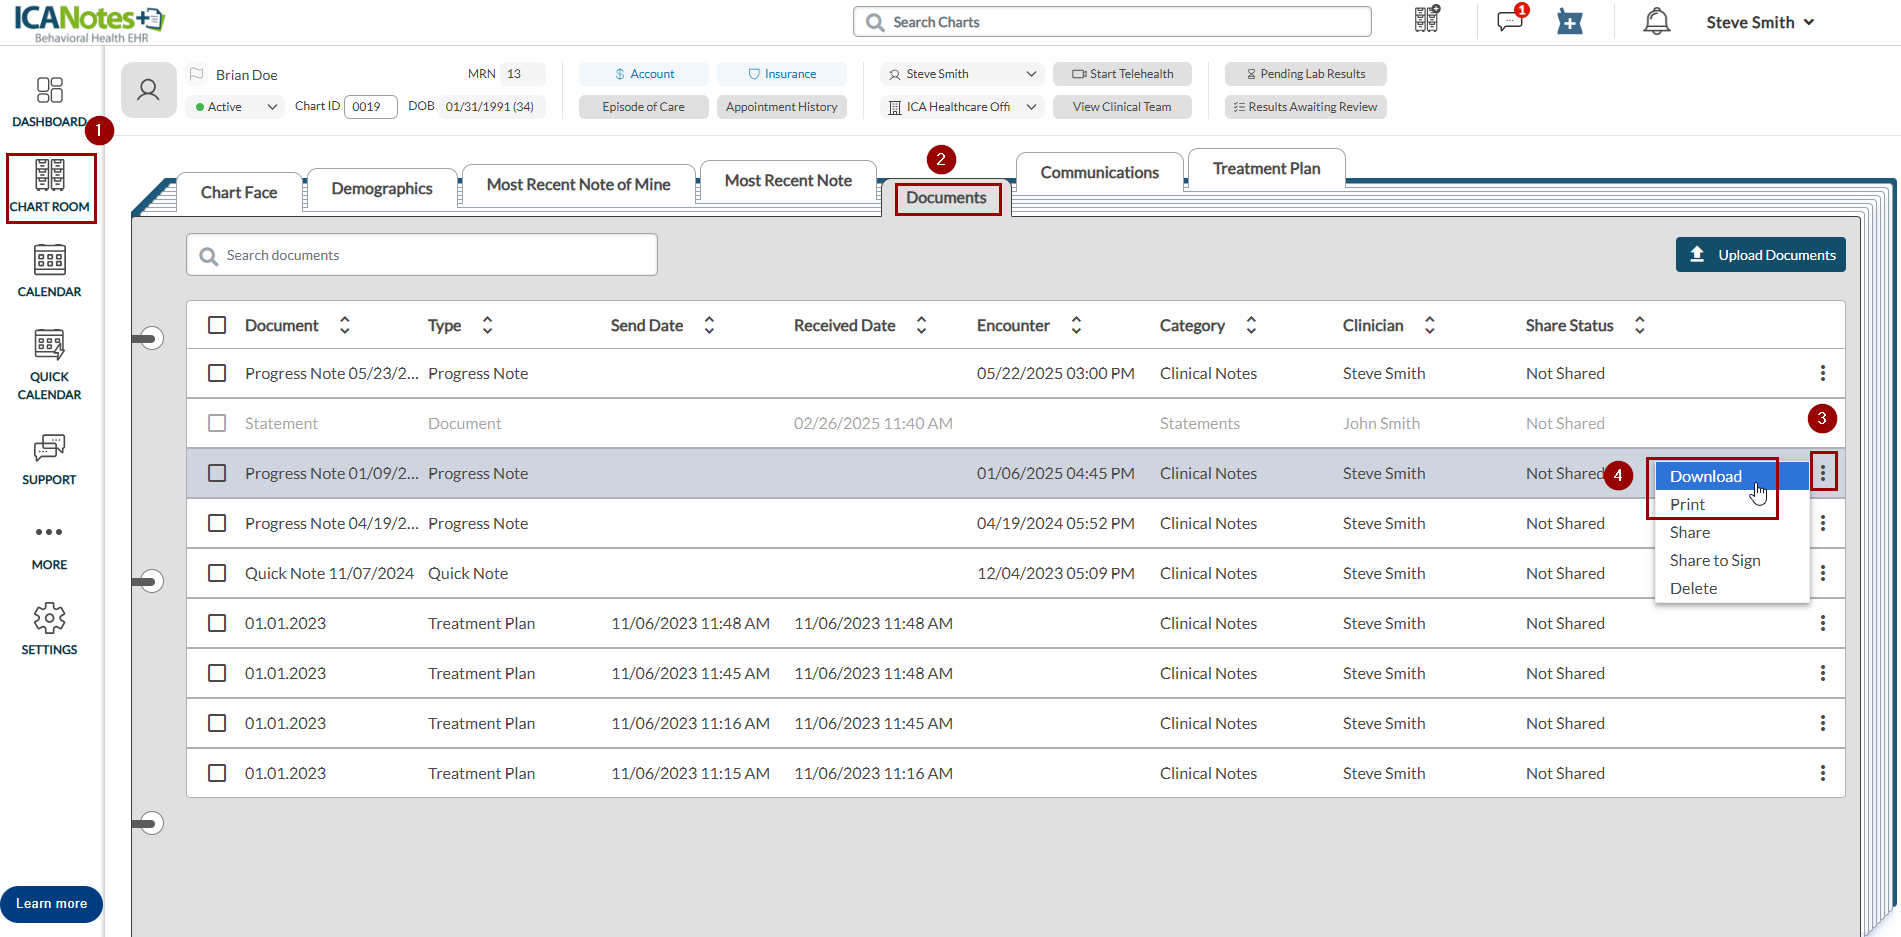
Task: Open the Steve Smith clinician dropdown
Action: coord(962,74)
